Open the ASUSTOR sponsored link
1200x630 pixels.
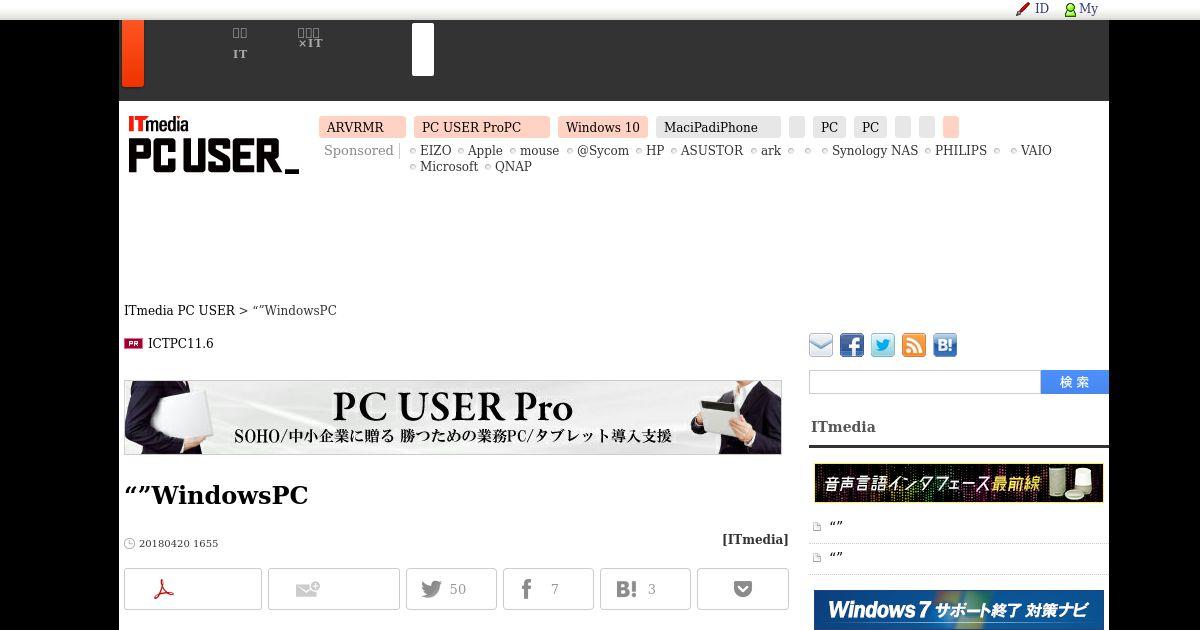coord(712,150)
